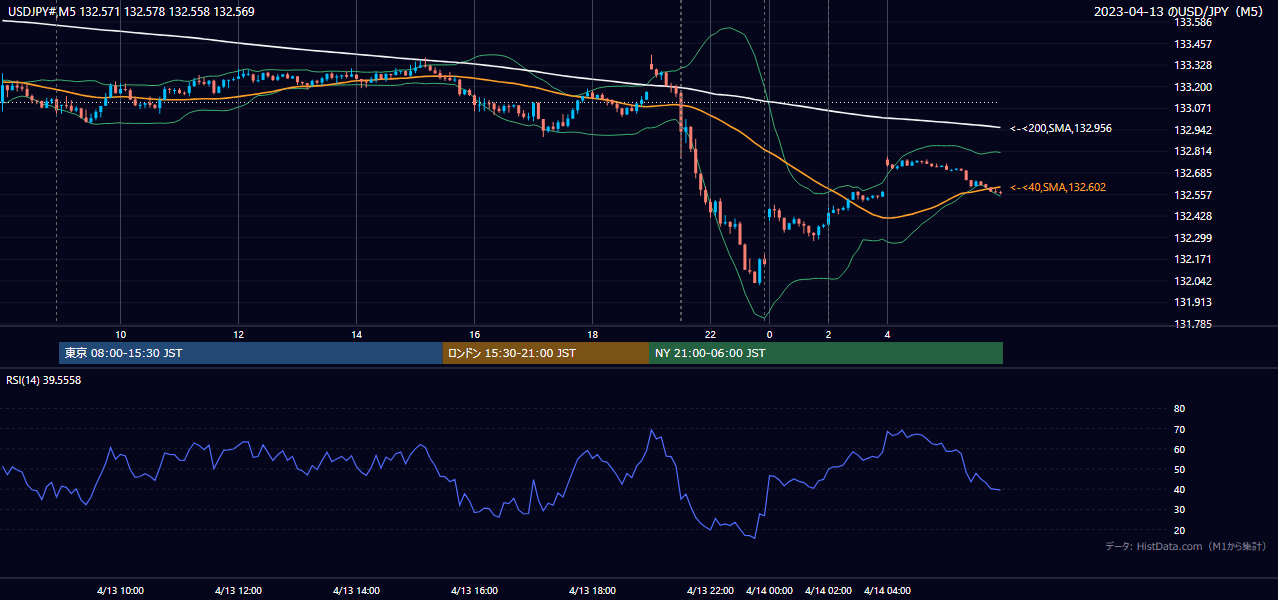Click hour tick 14 under the price chart
This screenshot has width=1278, height=600.
(356, 334)
